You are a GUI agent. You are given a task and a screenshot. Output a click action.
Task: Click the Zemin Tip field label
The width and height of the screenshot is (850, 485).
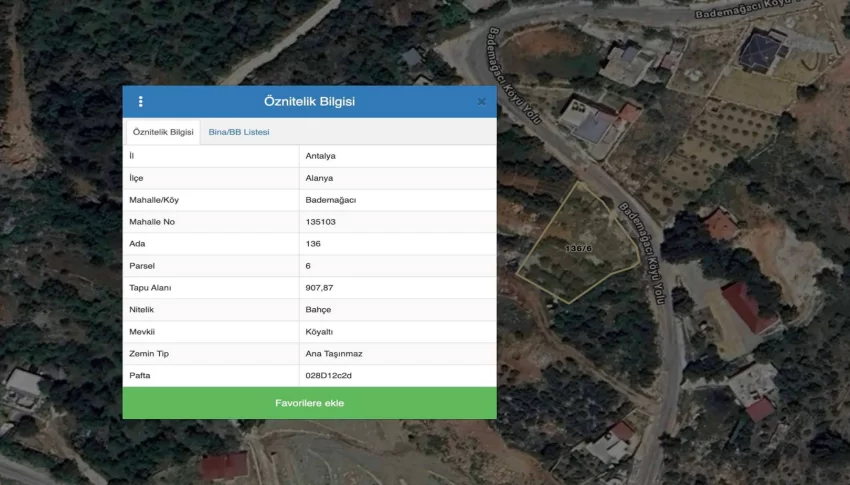[149, 353]
